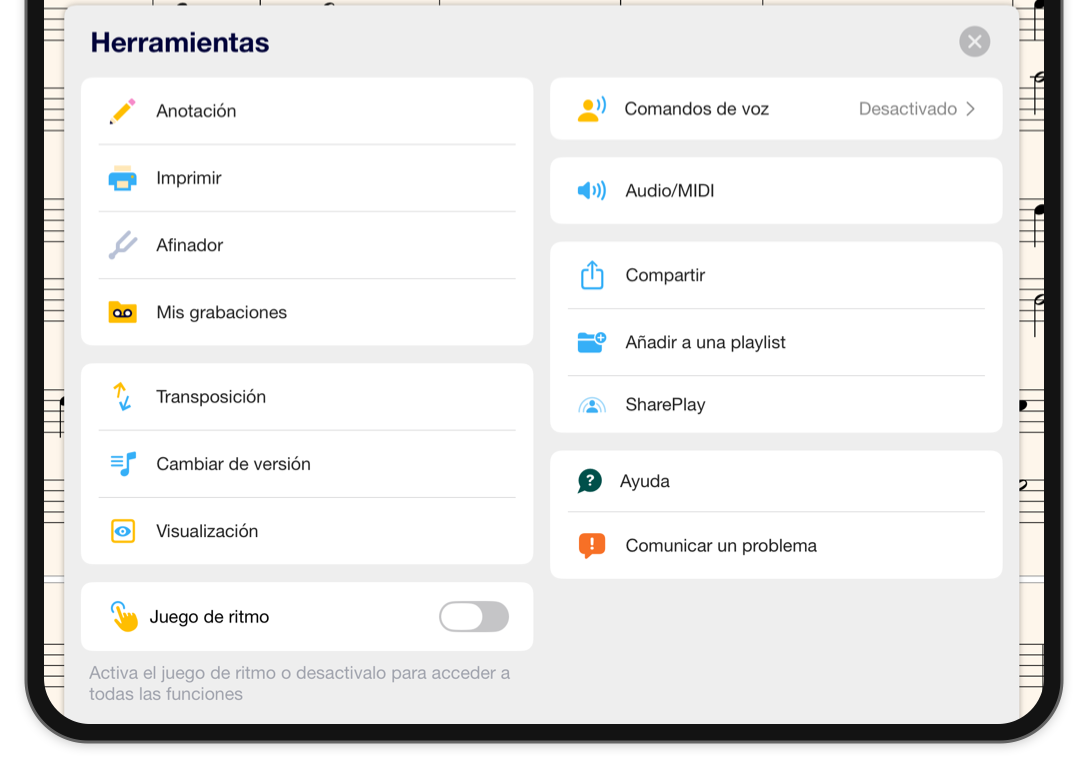Tap Comunicar un problema

776,545
